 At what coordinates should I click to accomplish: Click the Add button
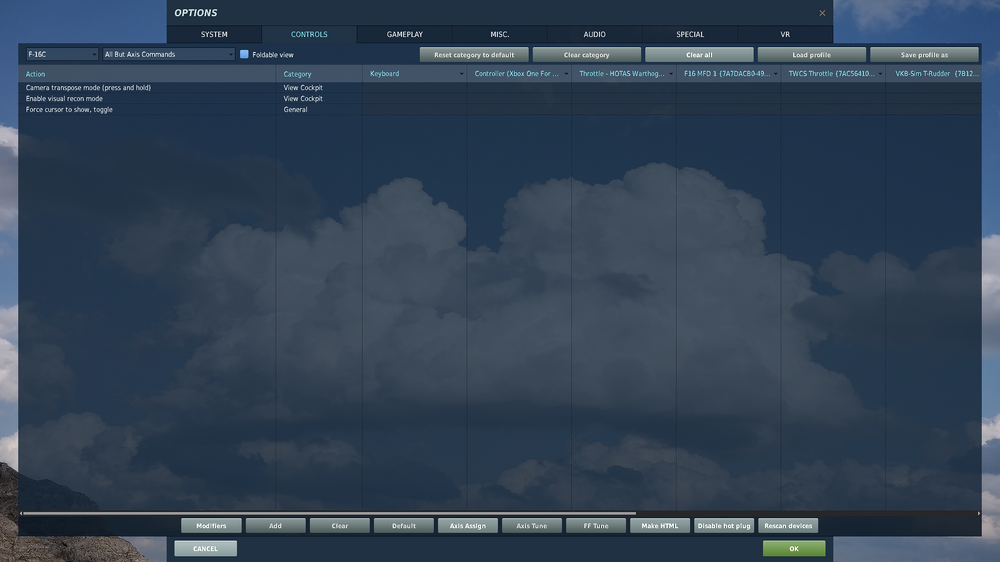(x=275, y=526)
